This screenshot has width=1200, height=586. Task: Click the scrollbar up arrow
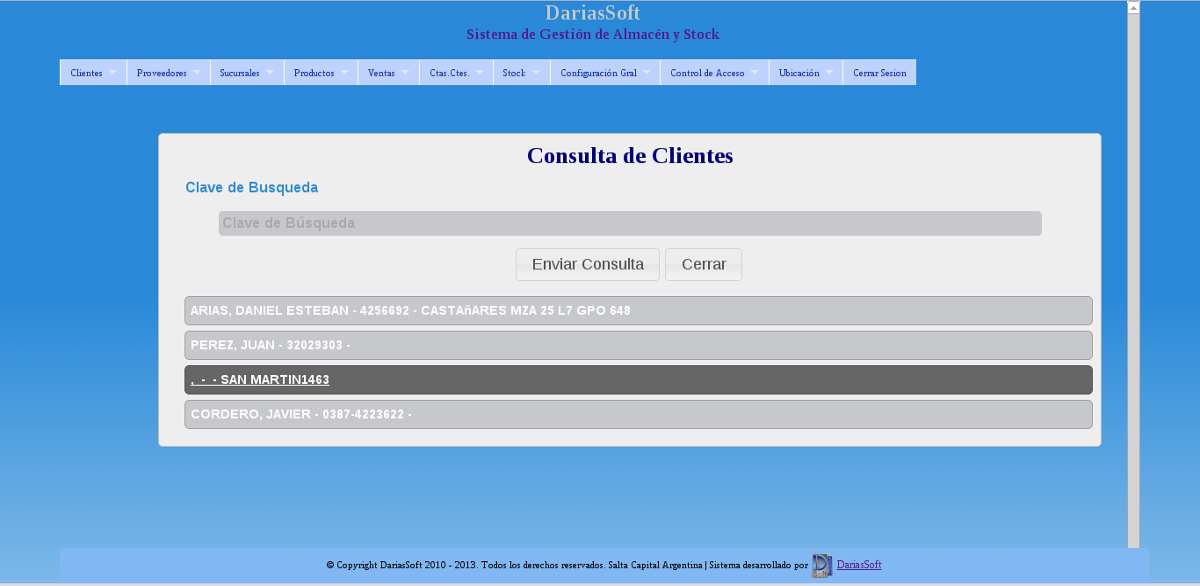click(1133, 6)
